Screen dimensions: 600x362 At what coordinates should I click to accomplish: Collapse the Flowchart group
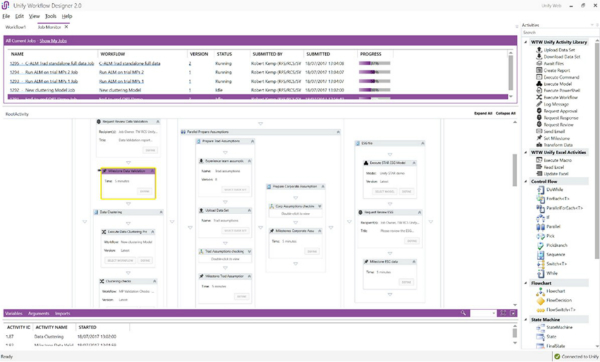[x=526, y=283]
